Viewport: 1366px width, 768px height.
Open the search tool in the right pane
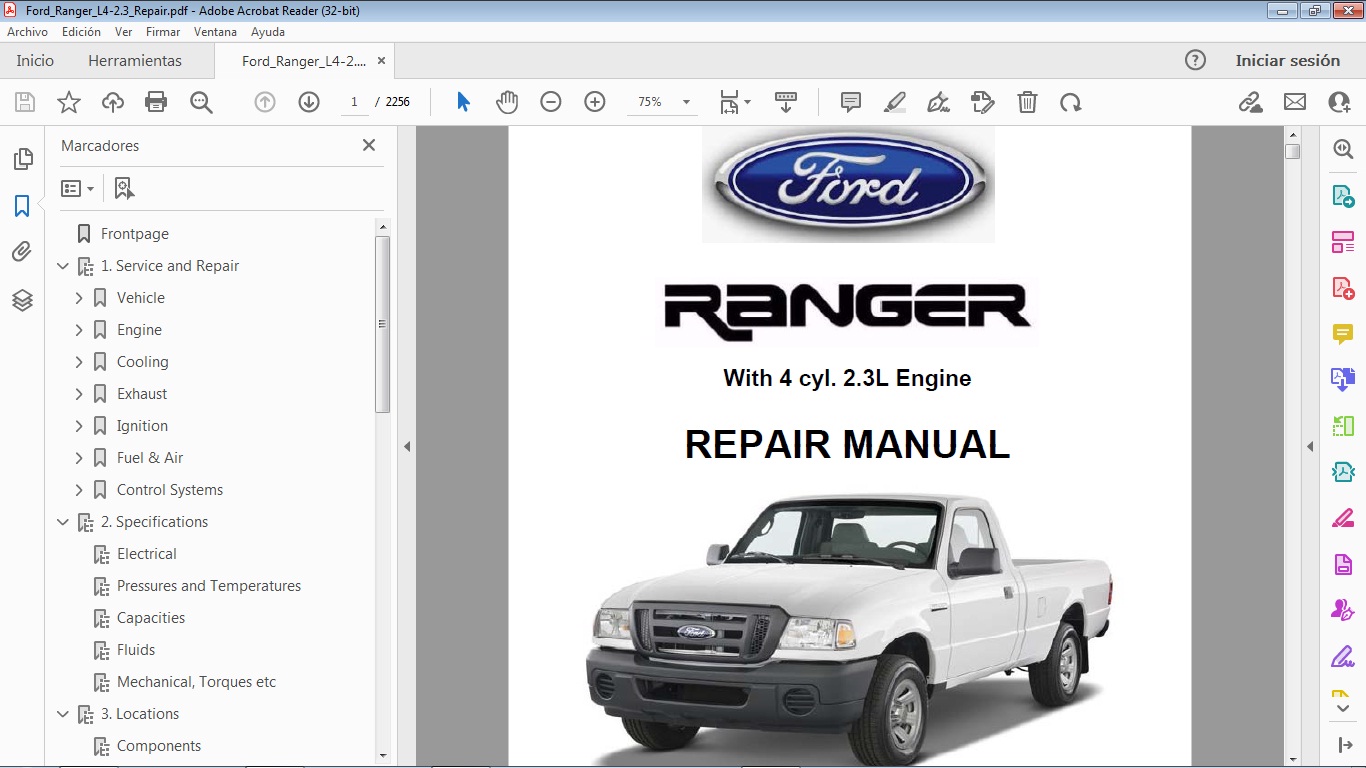pyautogui.click(x=1343, y=149)
